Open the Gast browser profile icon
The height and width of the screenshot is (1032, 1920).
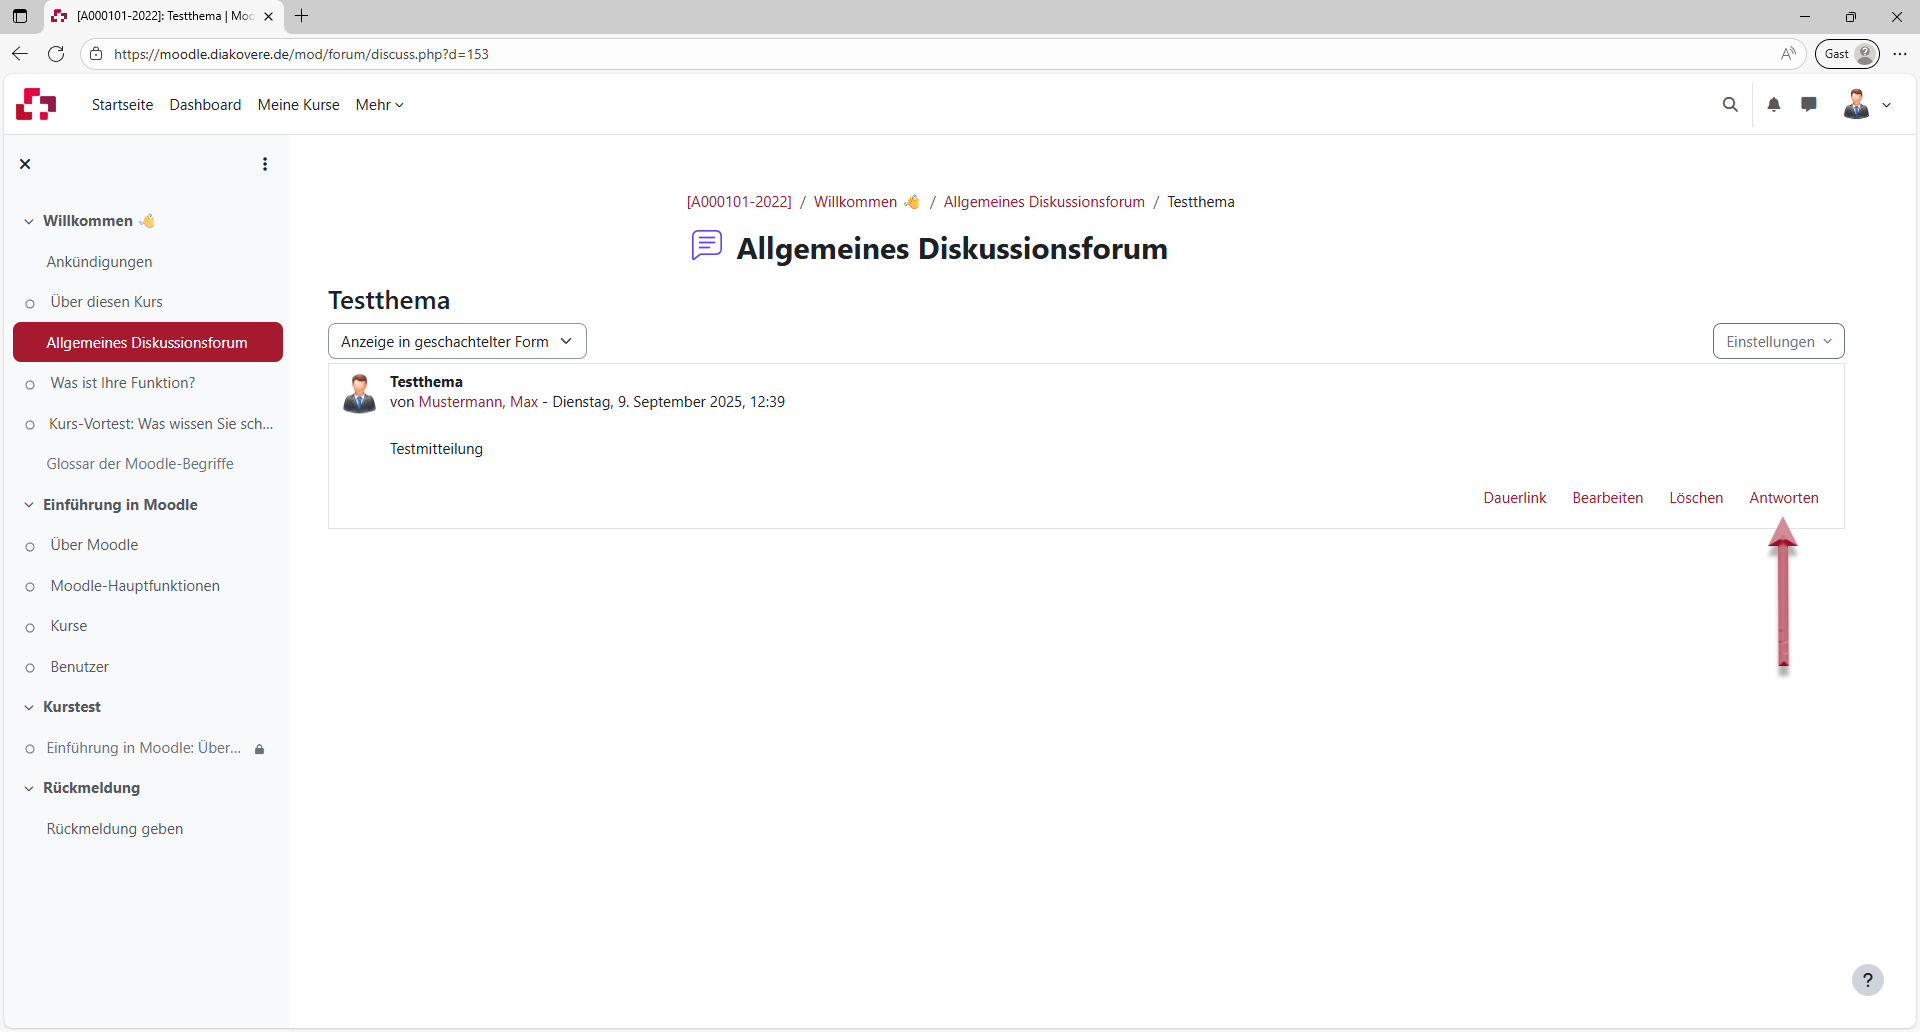pos(1846,54)
